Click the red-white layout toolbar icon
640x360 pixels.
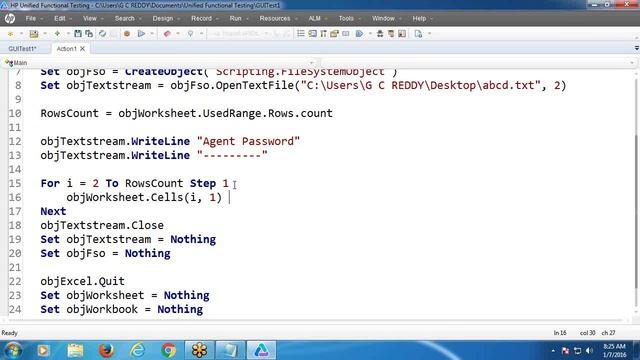402,34
